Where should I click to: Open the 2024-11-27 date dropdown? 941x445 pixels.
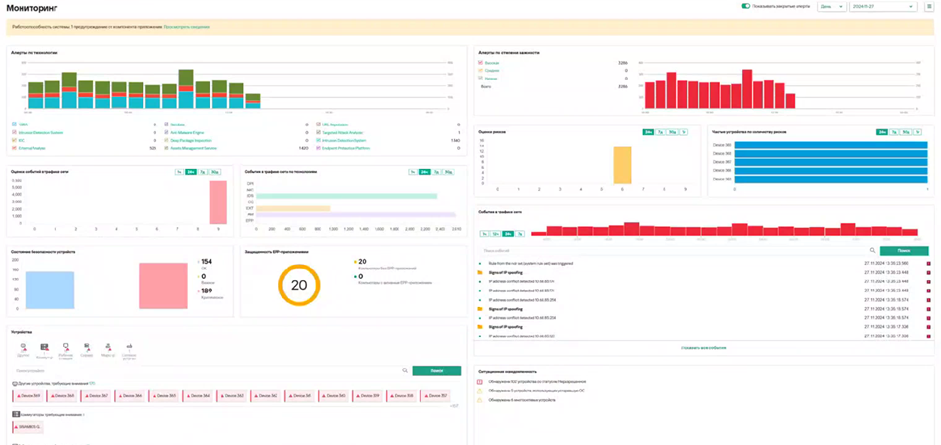pyautogui.click(x=883, y=7)
